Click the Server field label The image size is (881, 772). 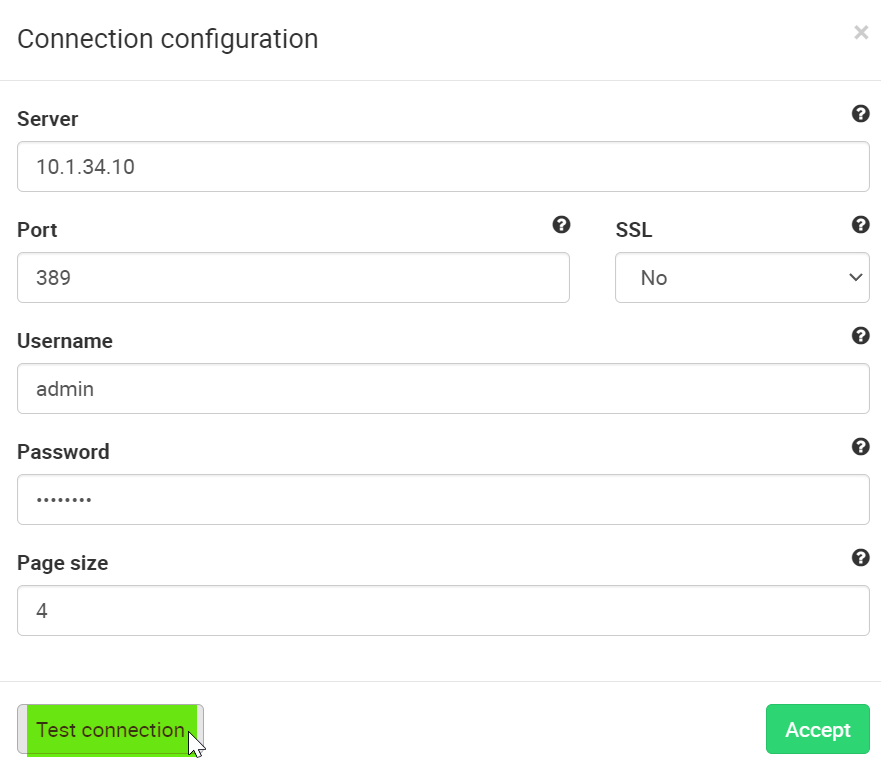click(x=47, y=119)
